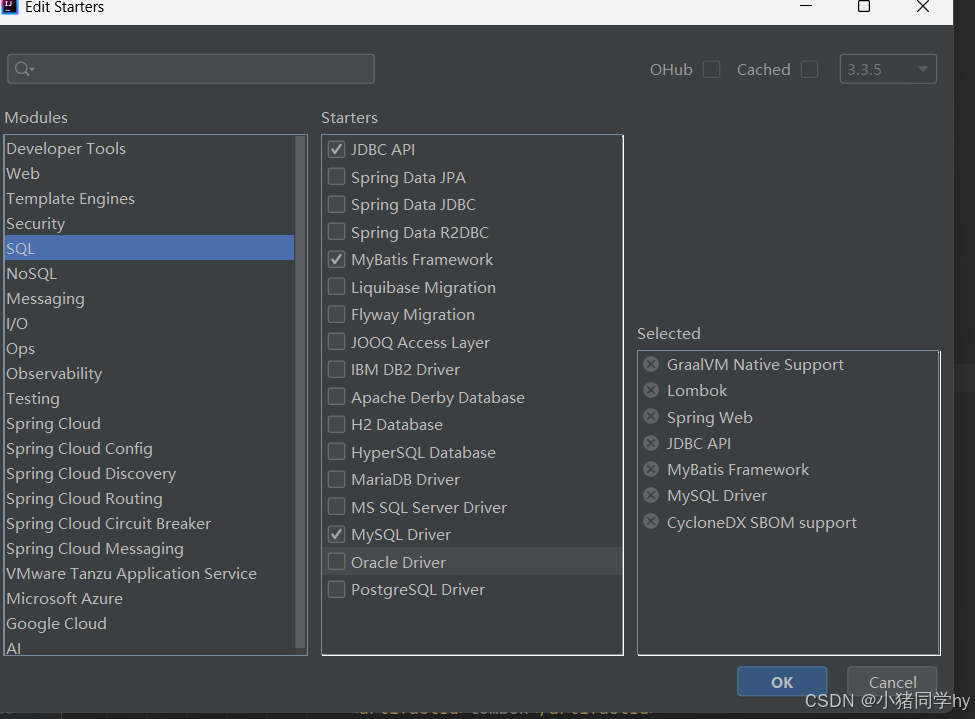Check IBM DB2 Driver starter
The image size is (975, 719).
[336, 369]
